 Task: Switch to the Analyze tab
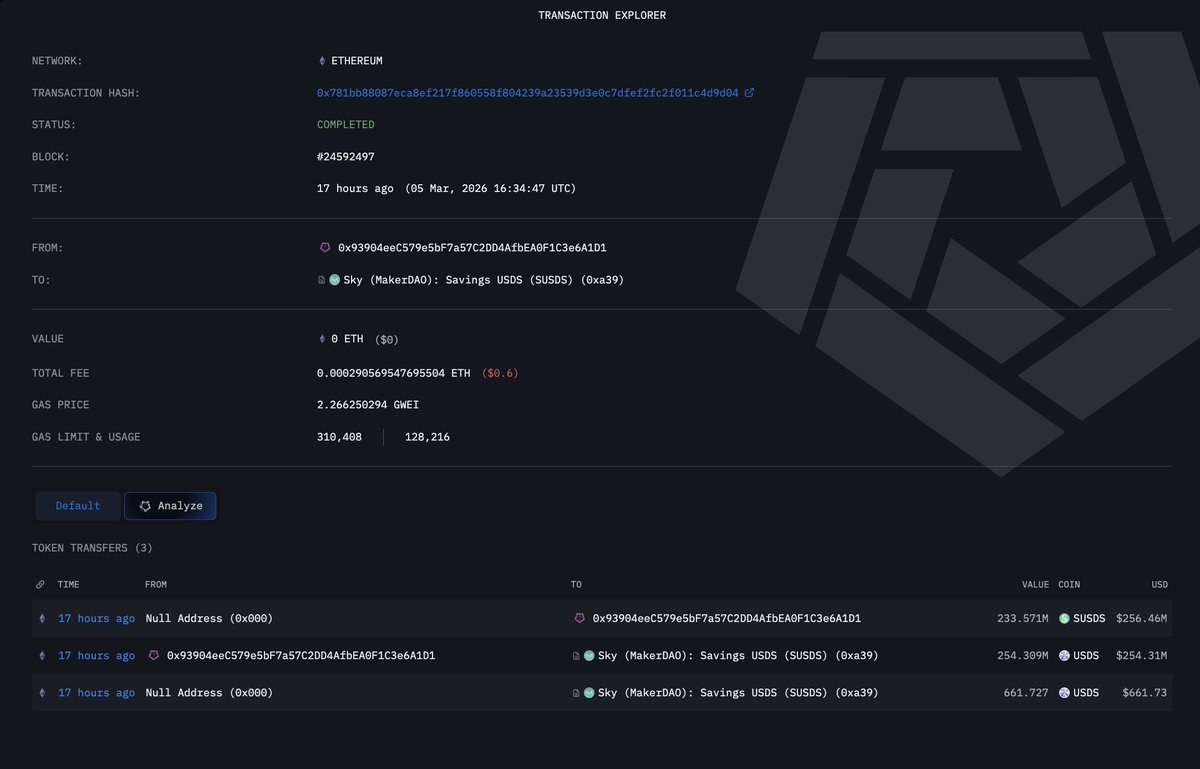pyautogui.click(x=170, y=506)
